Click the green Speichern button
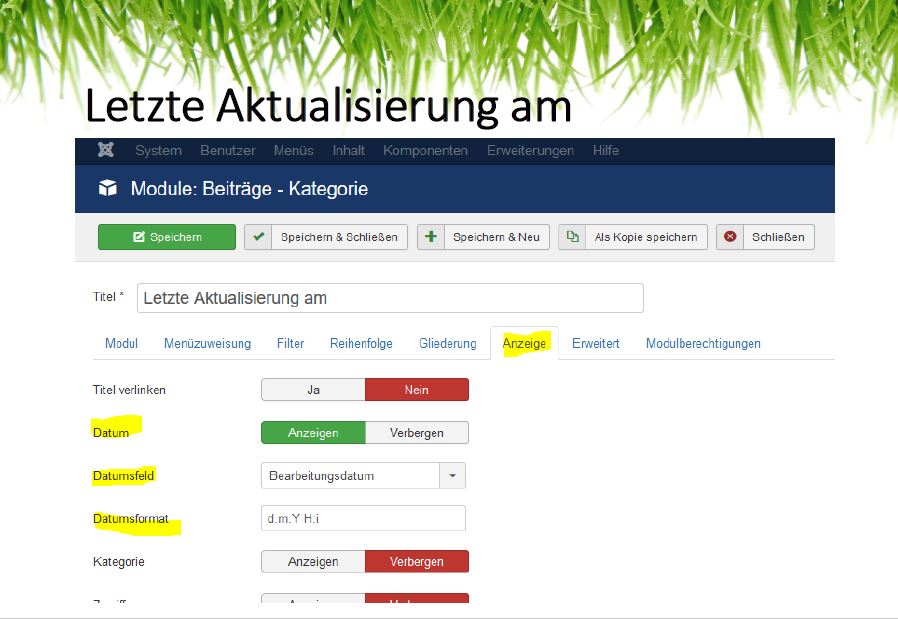The width and height of the screenshot is (898, 619). (167, 237)
